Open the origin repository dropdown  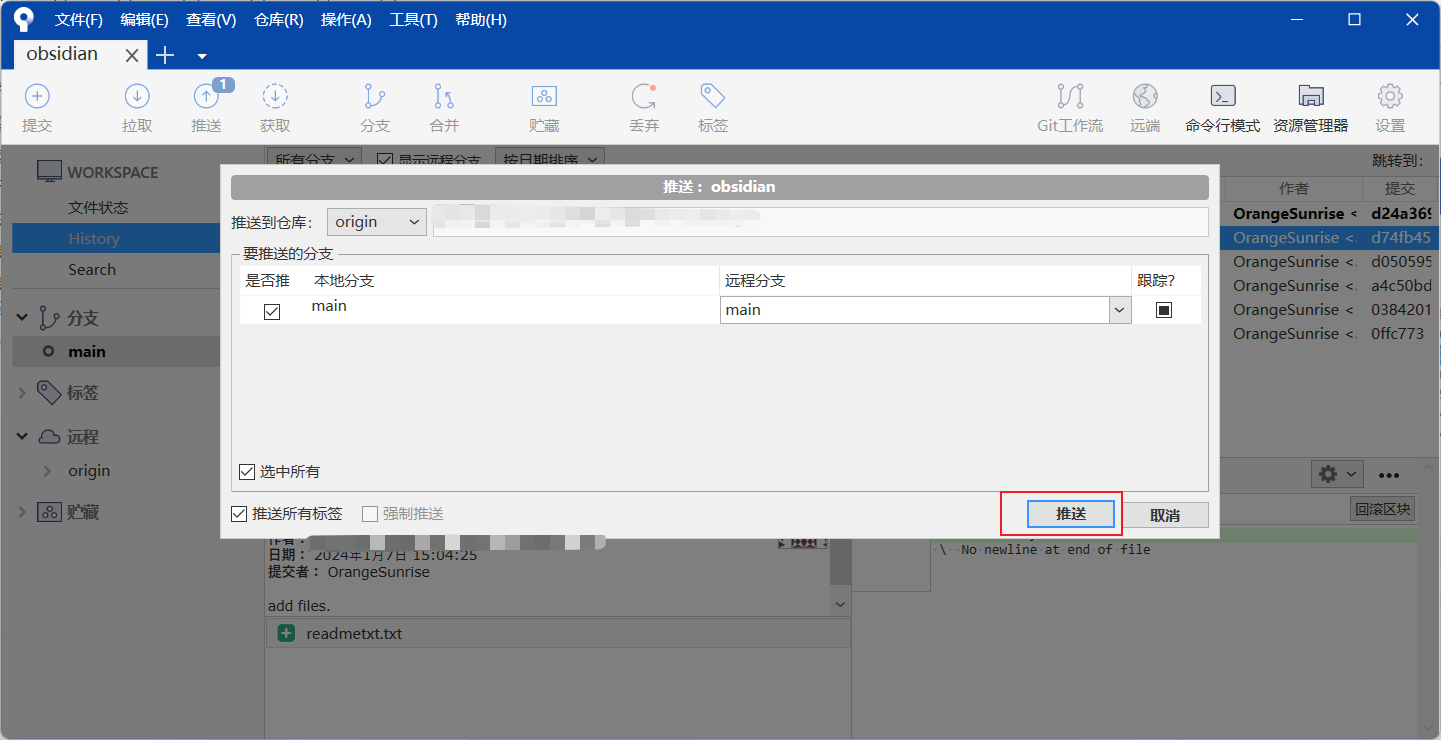[377, 222]
